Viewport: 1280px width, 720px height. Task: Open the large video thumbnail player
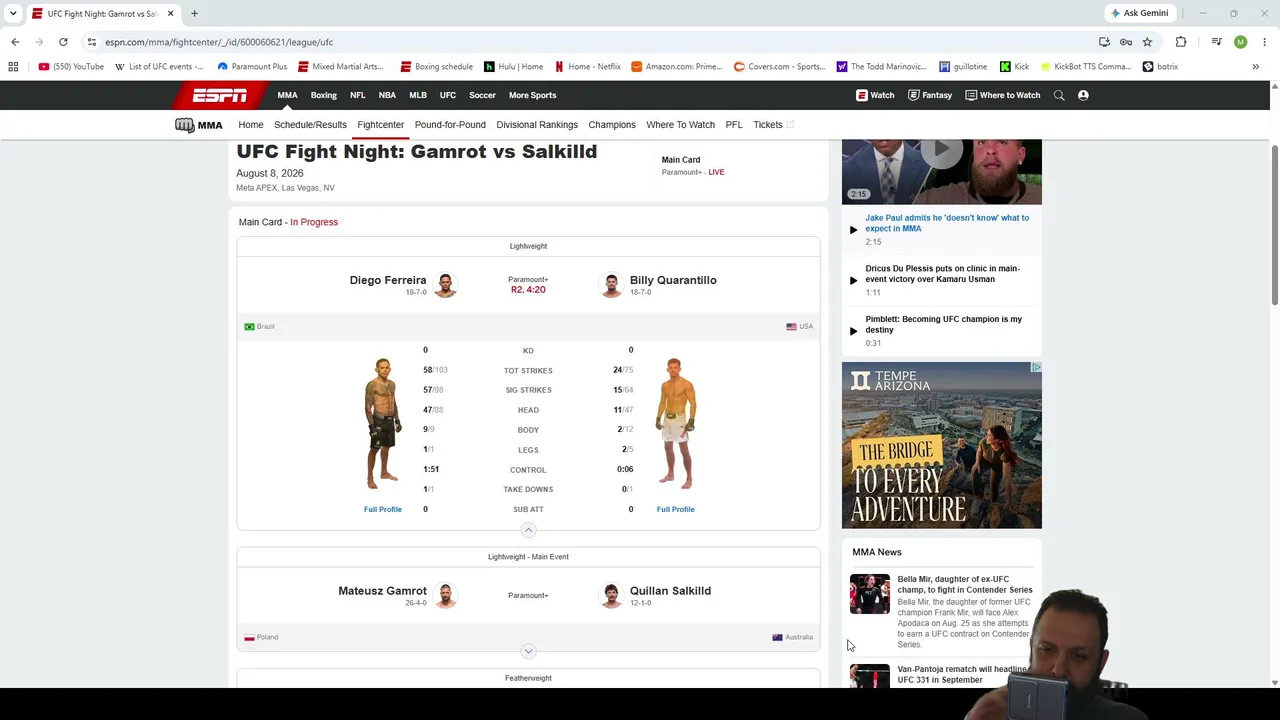(x=941, y=172)
